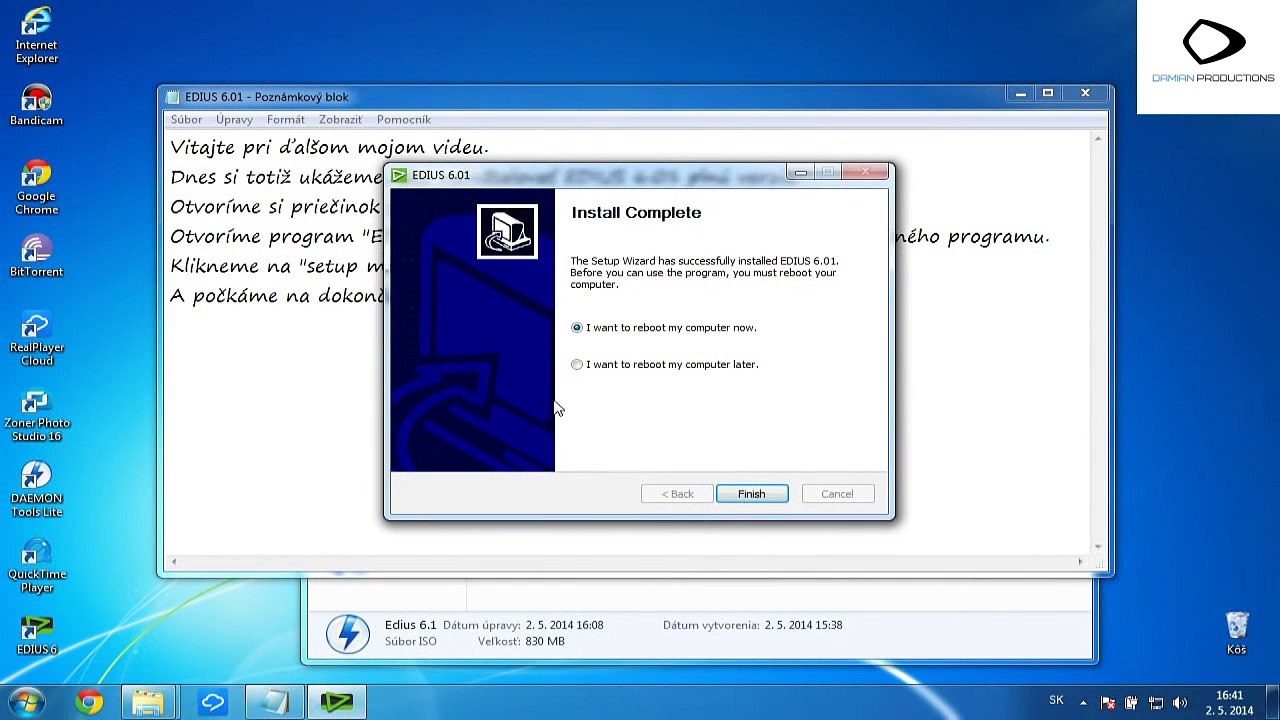Launch Bandicam from the desktop

coord(37,106)
